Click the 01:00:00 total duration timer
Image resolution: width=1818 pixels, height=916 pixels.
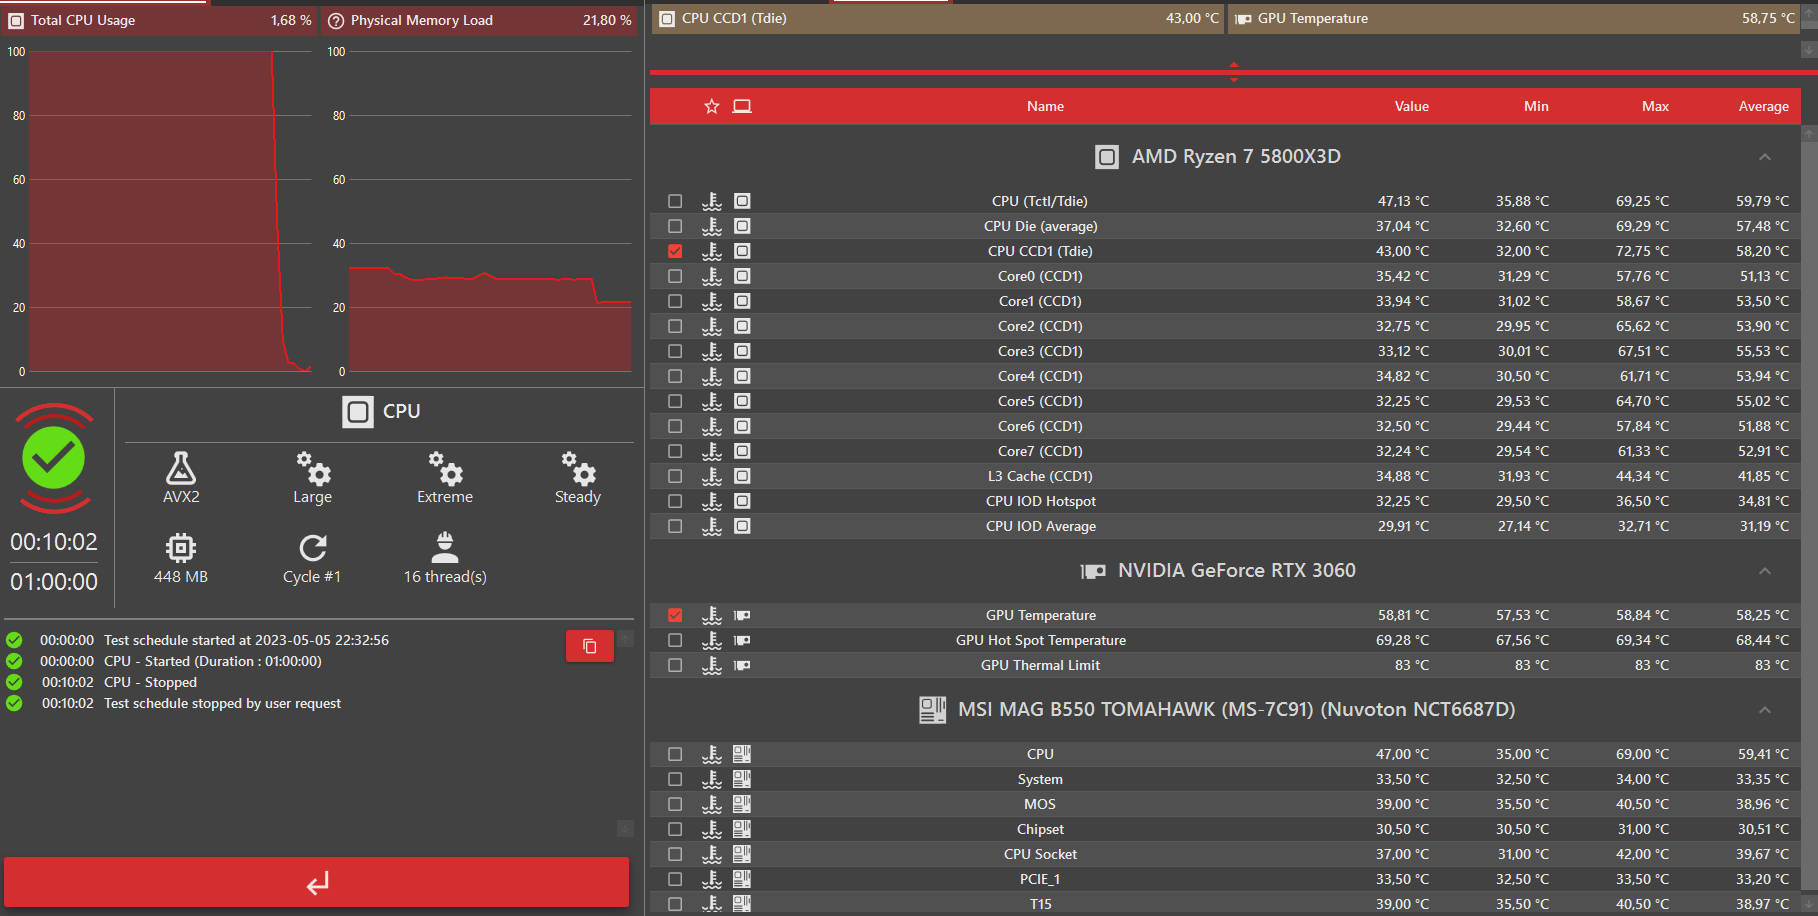(x=54, y=582)
